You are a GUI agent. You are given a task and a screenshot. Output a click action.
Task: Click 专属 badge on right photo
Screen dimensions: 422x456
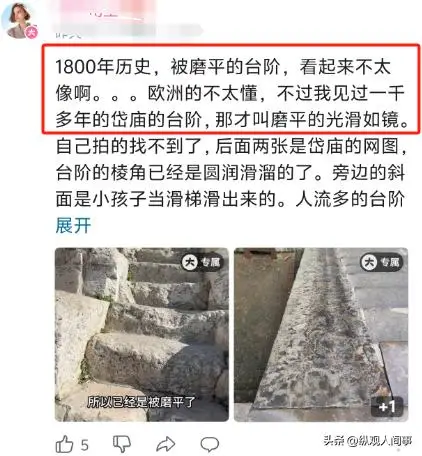[381, 263]
